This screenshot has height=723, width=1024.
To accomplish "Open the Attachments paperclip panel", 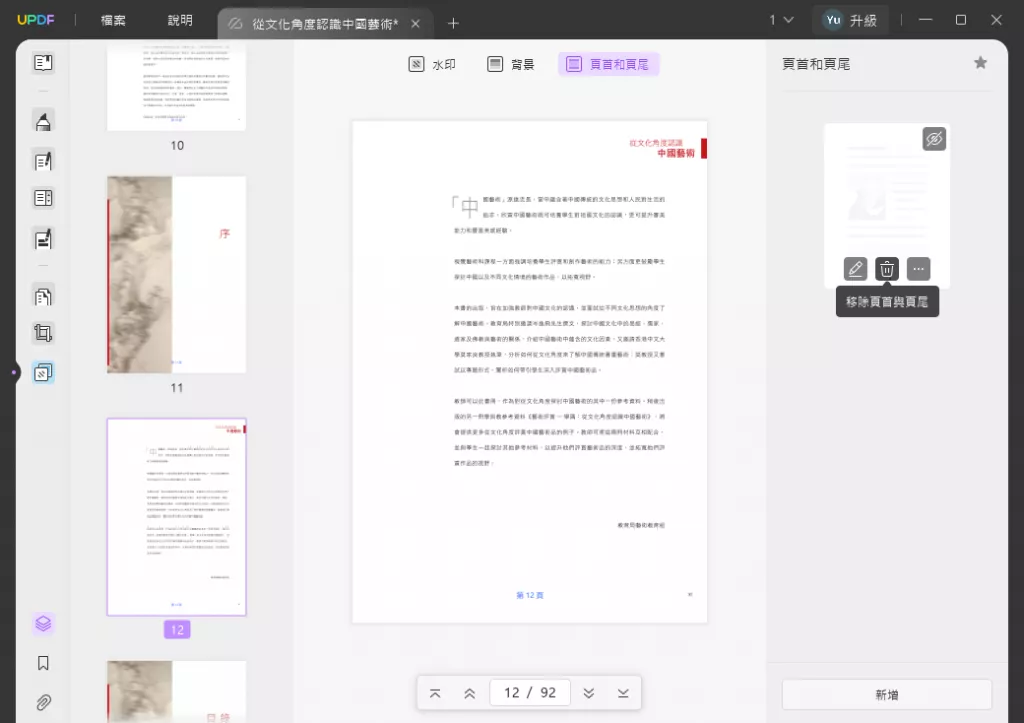I will pyautogui.click(x=43, y=703).
